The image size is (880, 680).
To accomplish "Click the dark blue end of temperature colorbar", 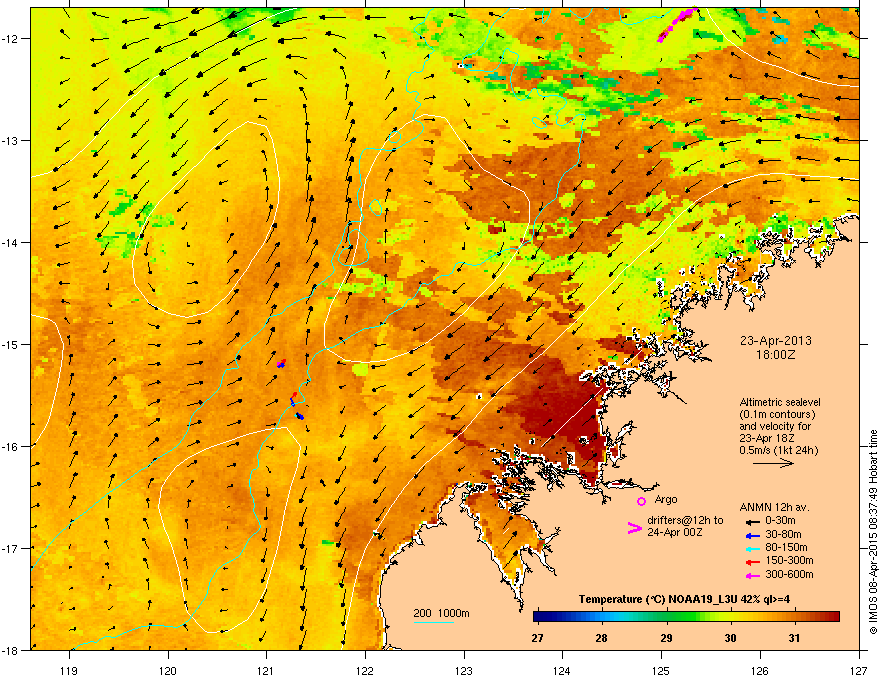I will click(540, 617).
